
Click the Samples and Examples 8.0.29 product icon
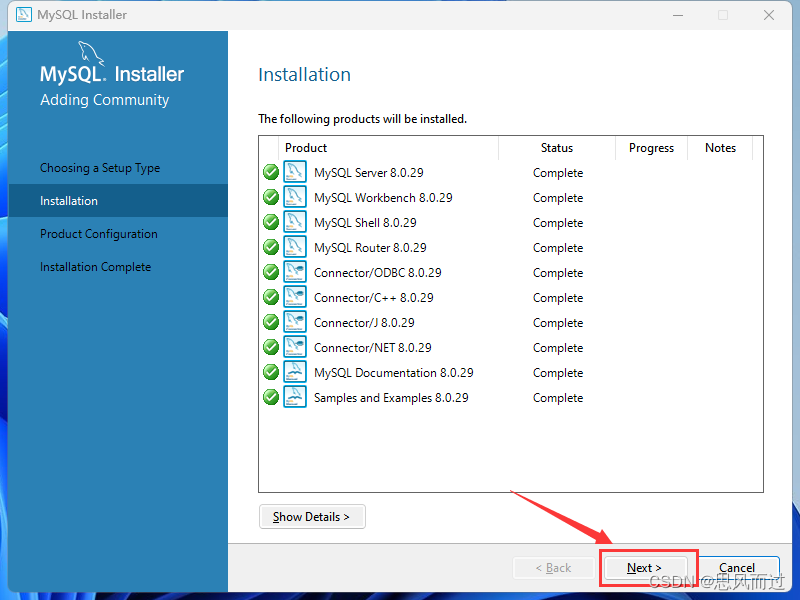coord(295,397)
